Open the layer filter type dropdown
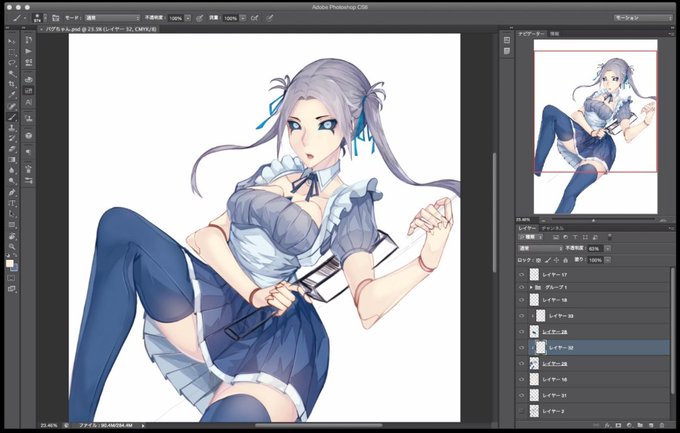Viewport: 680px width, 433px height. (531, 237)
